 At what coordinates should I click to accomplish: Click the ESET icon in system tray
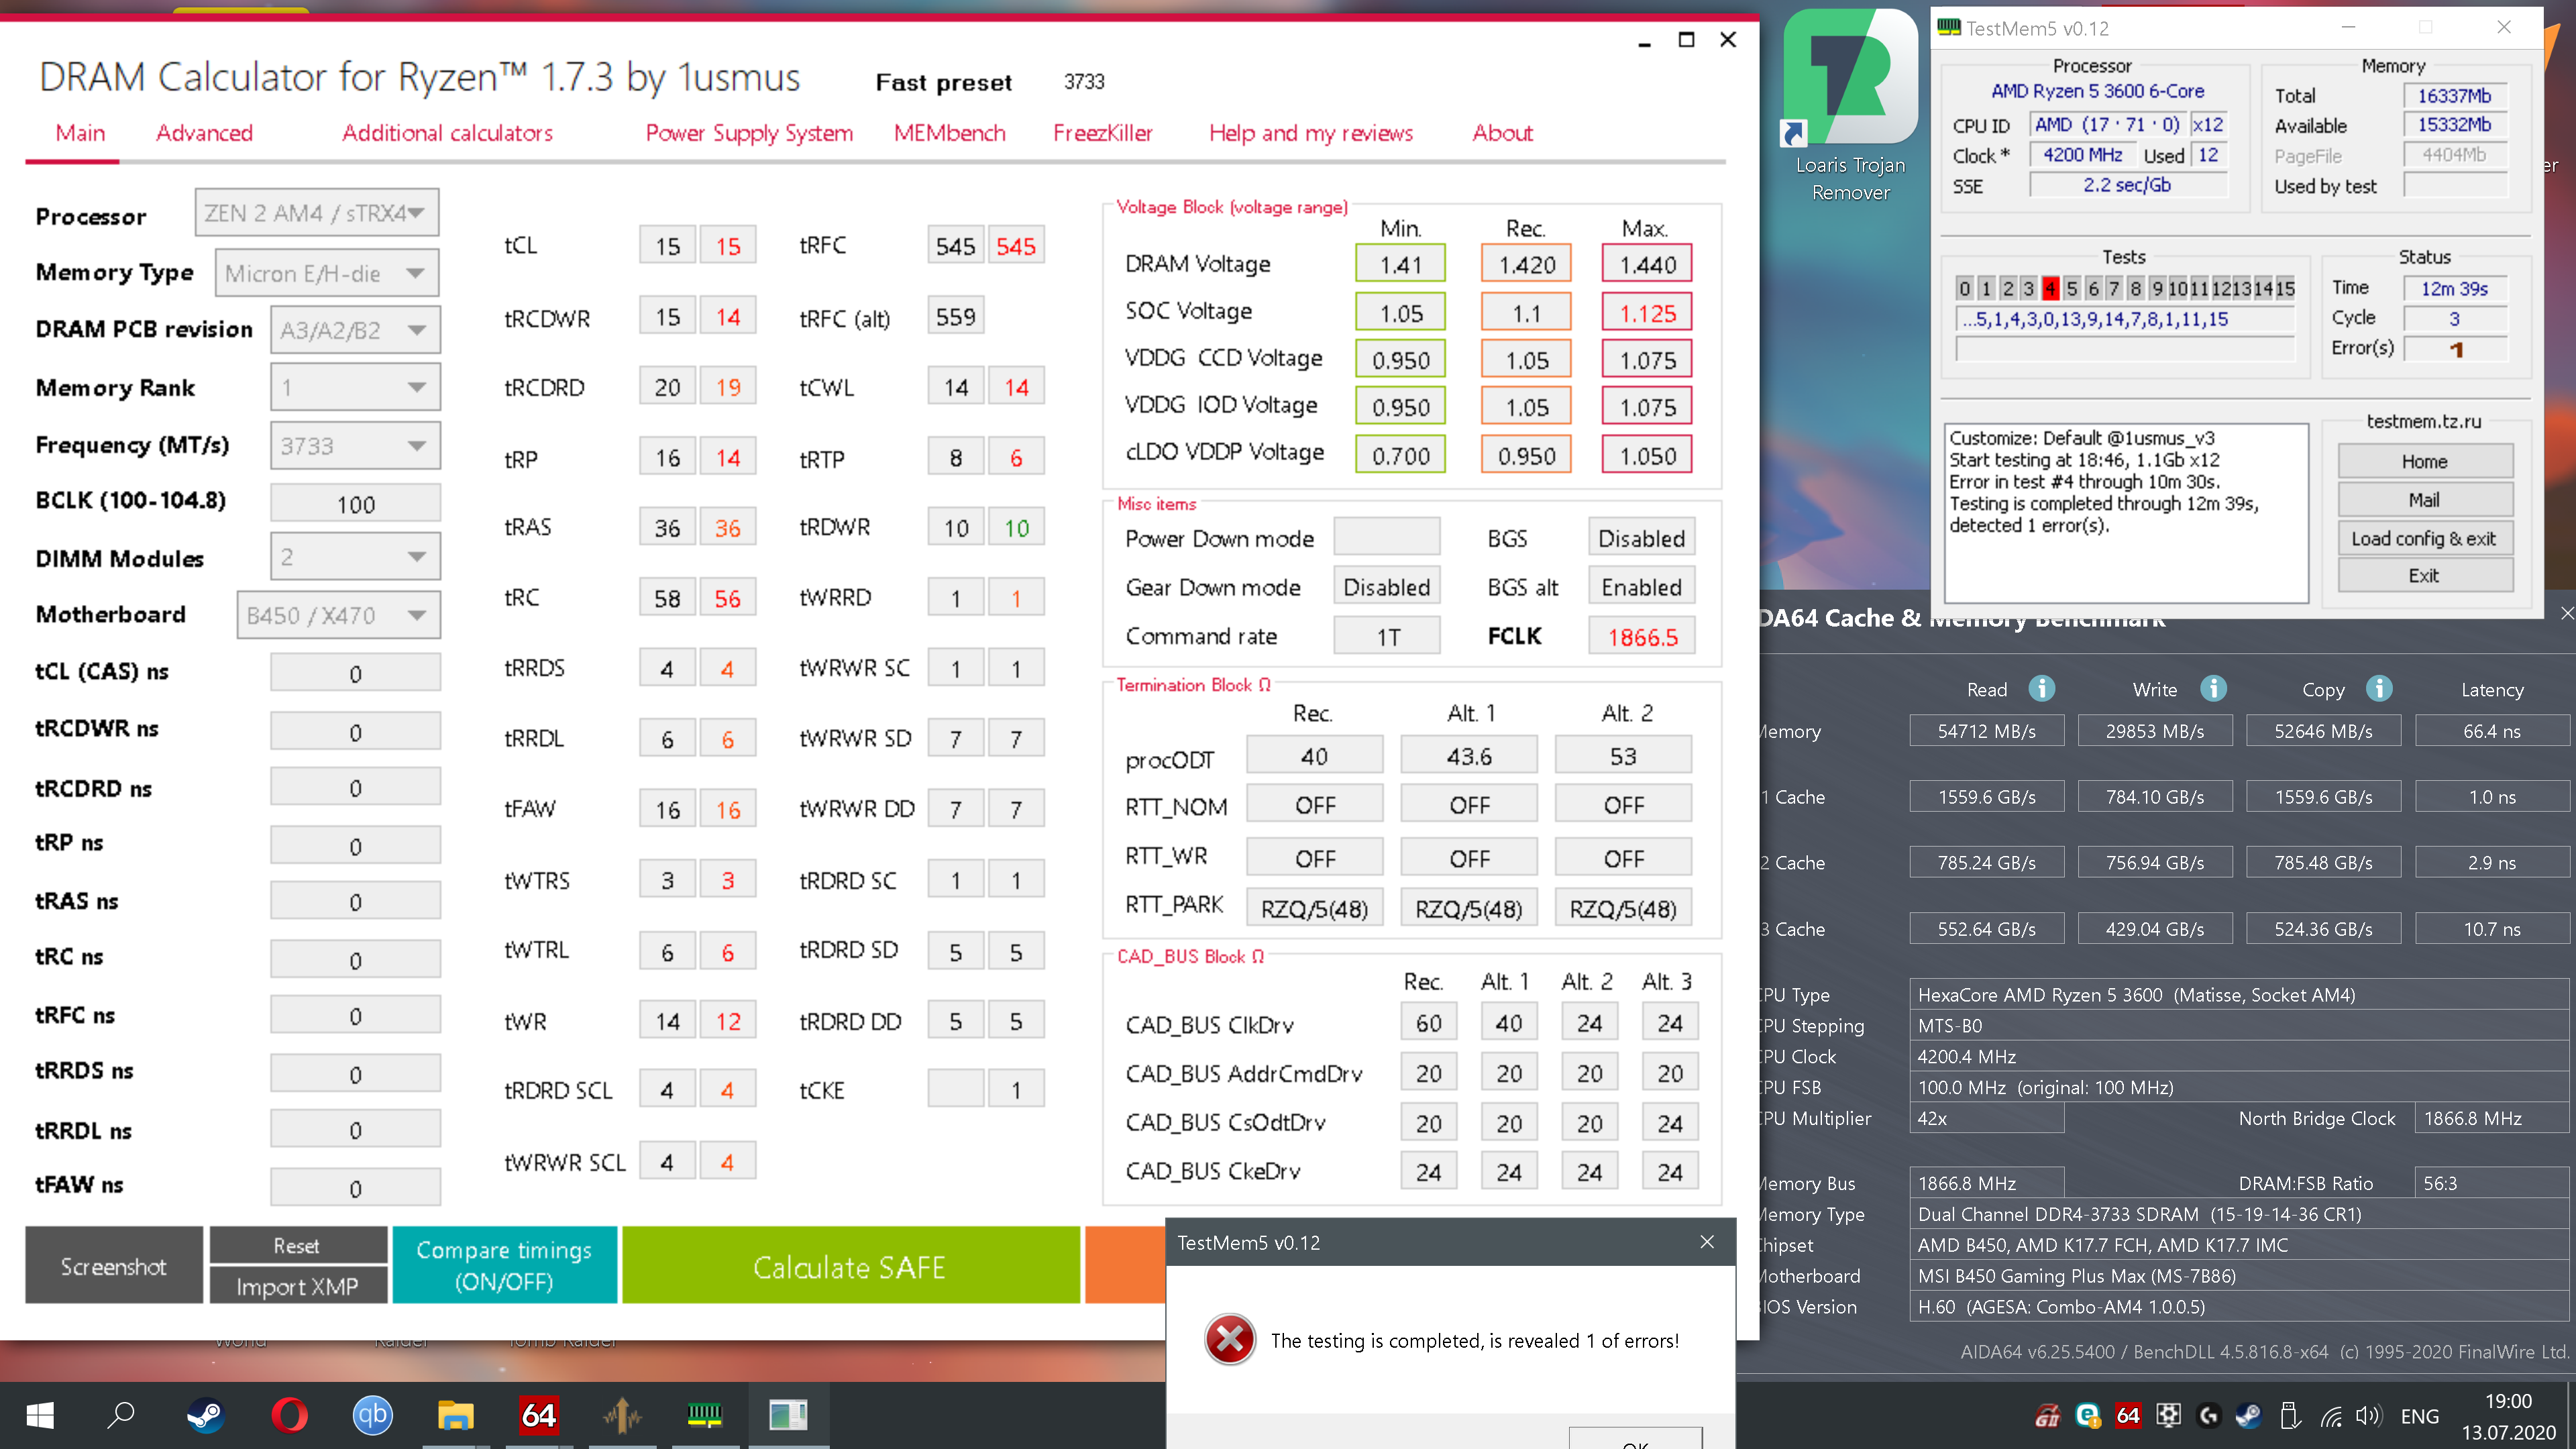coord(2087,1416)
